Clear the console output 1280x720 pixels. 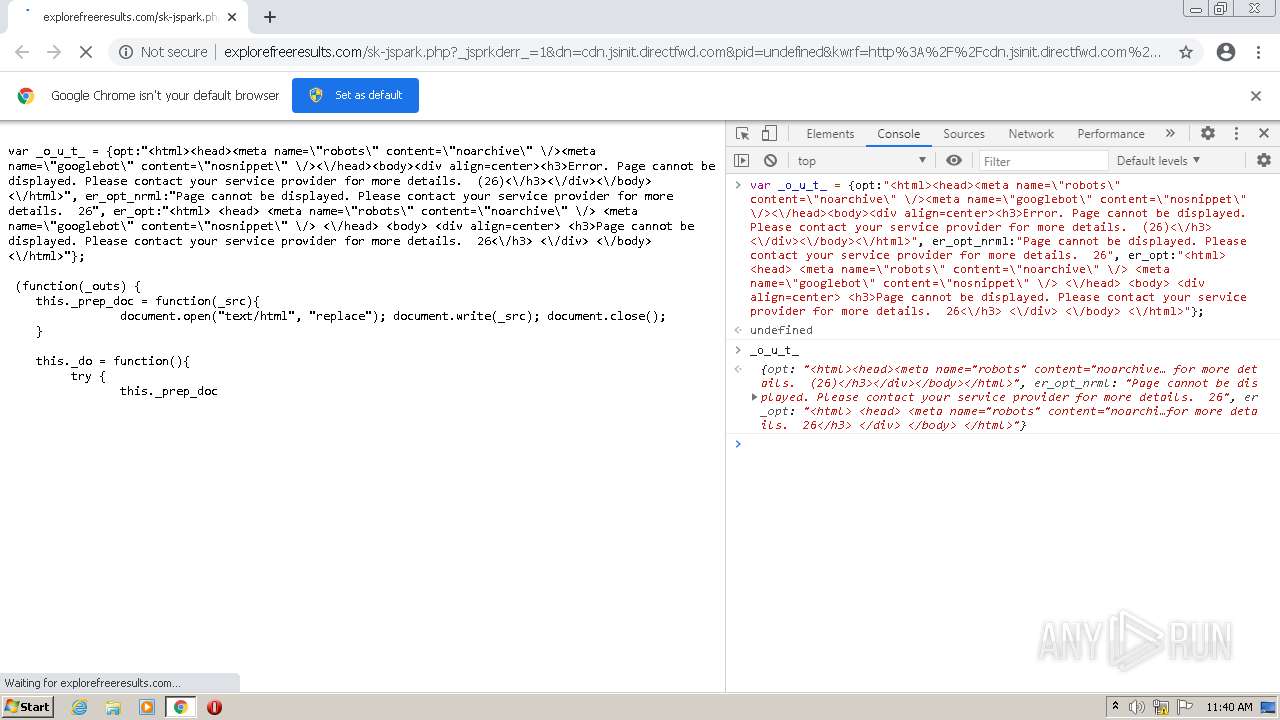770,160
